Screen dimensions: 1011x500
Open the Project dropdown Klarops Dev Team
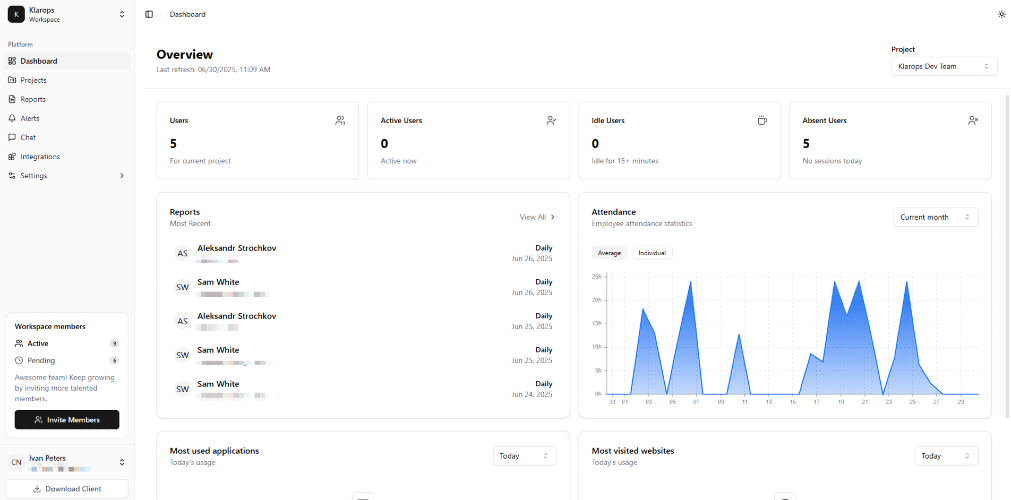click(944, 66)
